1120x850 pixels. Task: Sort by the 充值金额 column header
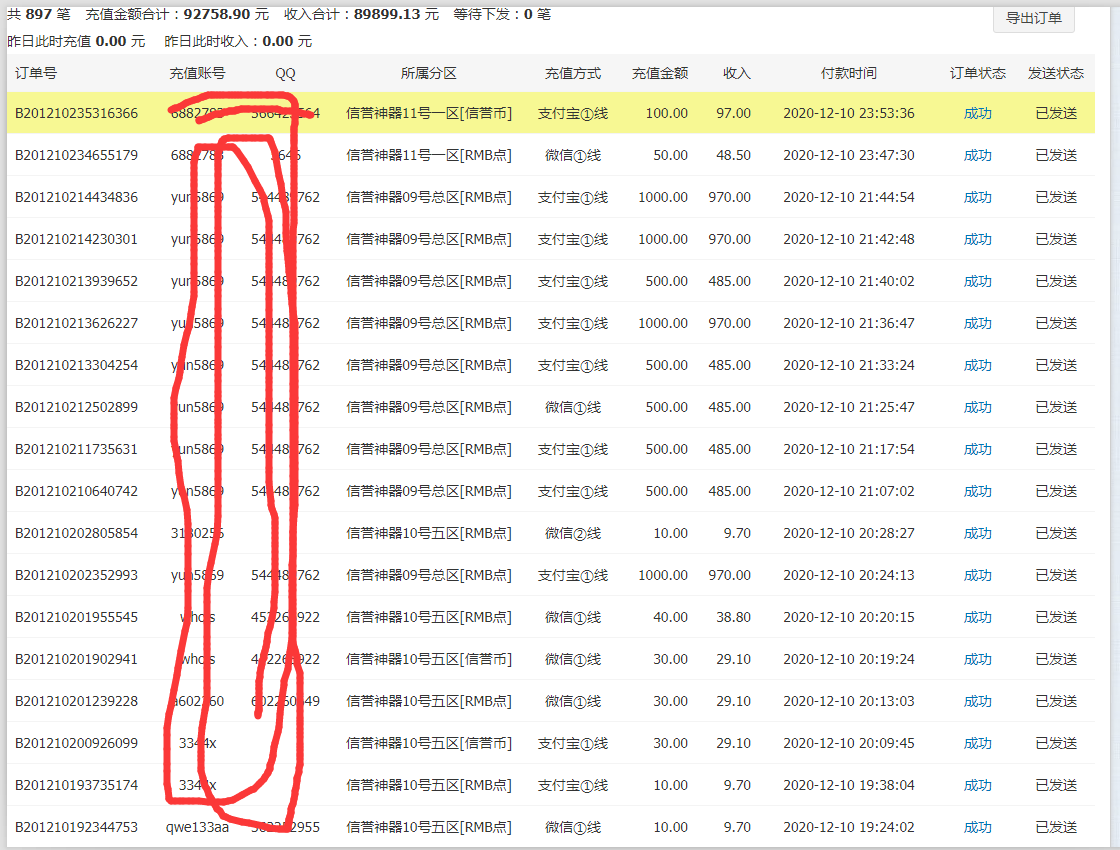tap(658, 73)
